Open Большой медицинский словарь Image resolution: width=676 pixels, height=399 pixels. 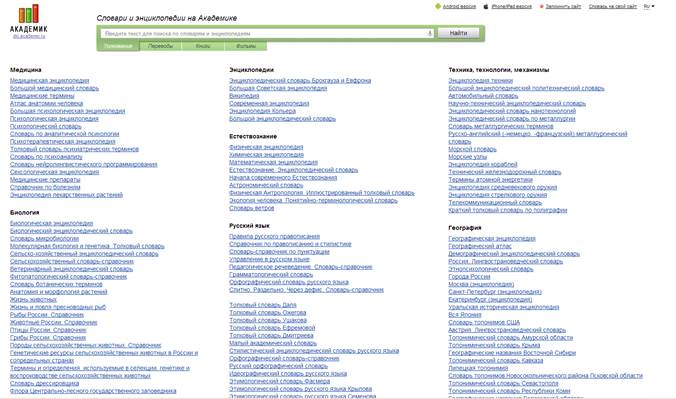click(54, 88)
